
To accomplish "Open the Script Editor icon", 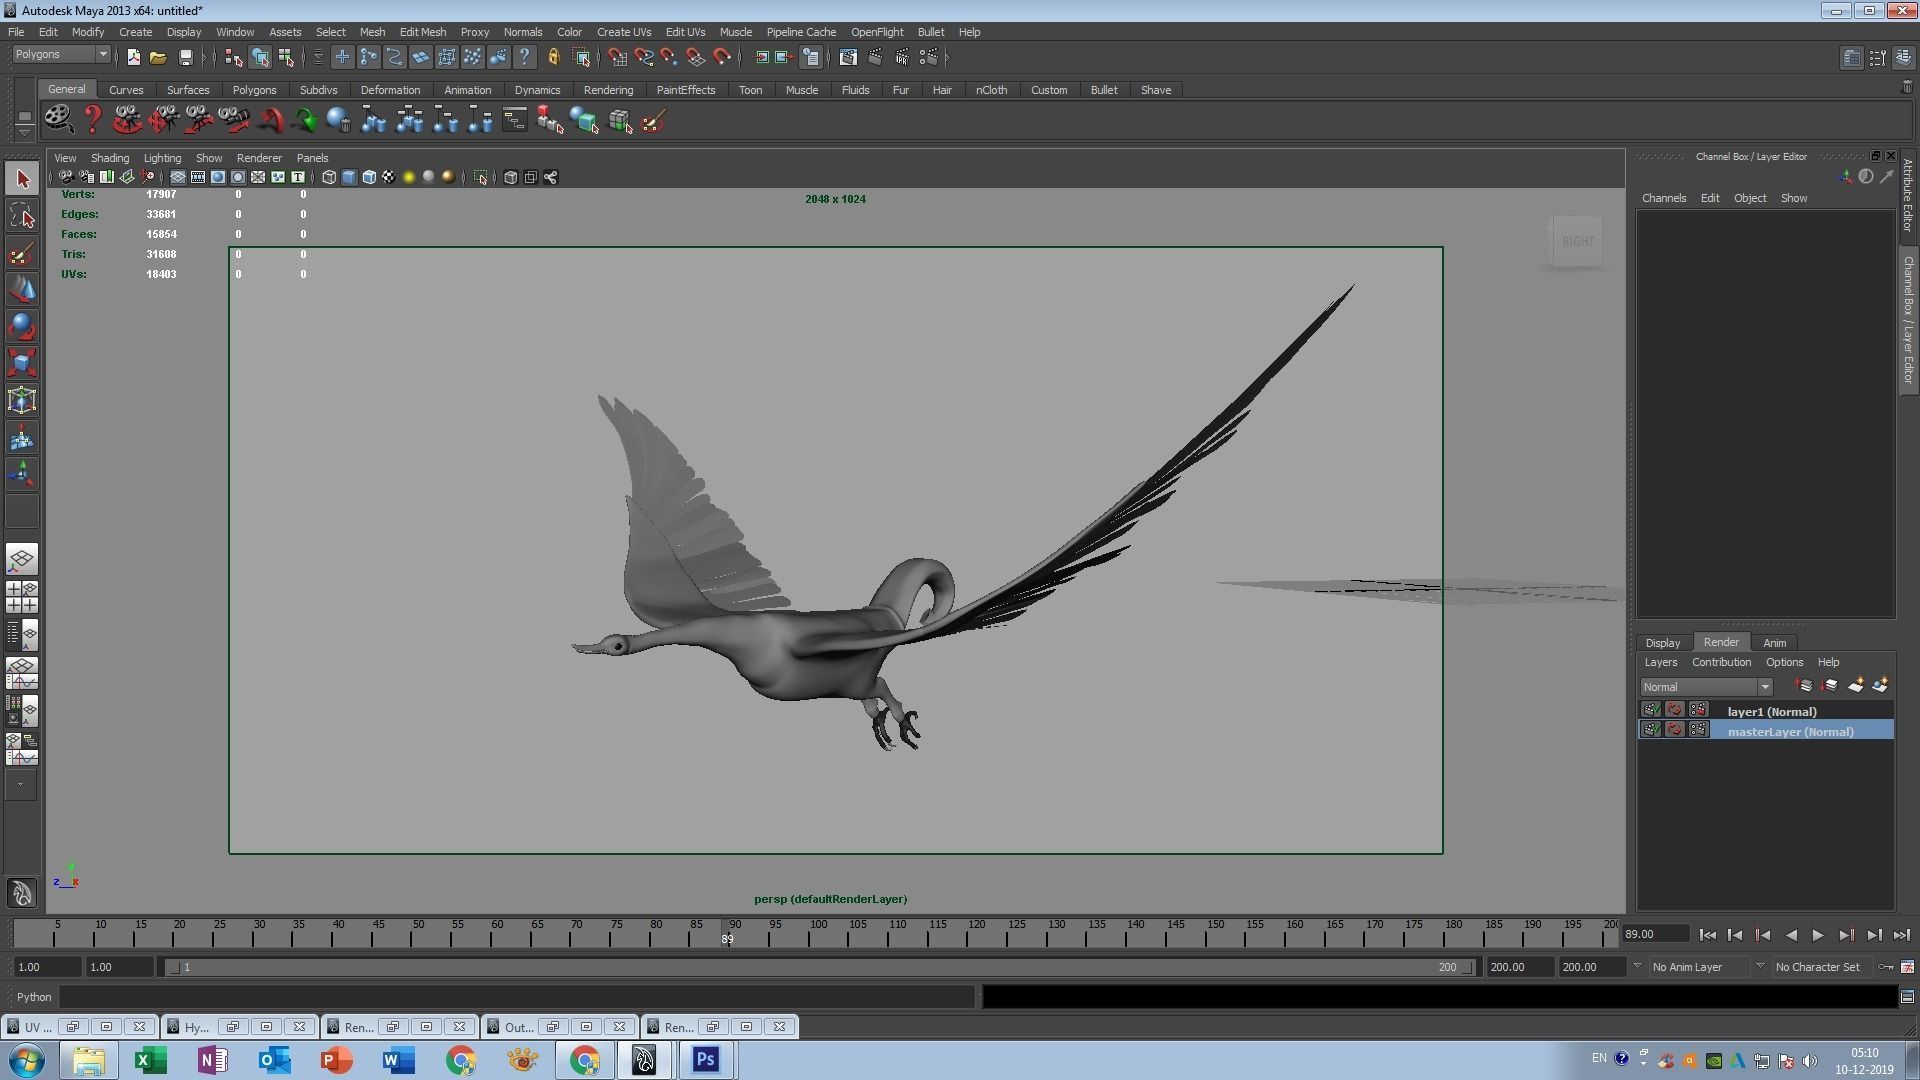I will tap(1907, 997).
